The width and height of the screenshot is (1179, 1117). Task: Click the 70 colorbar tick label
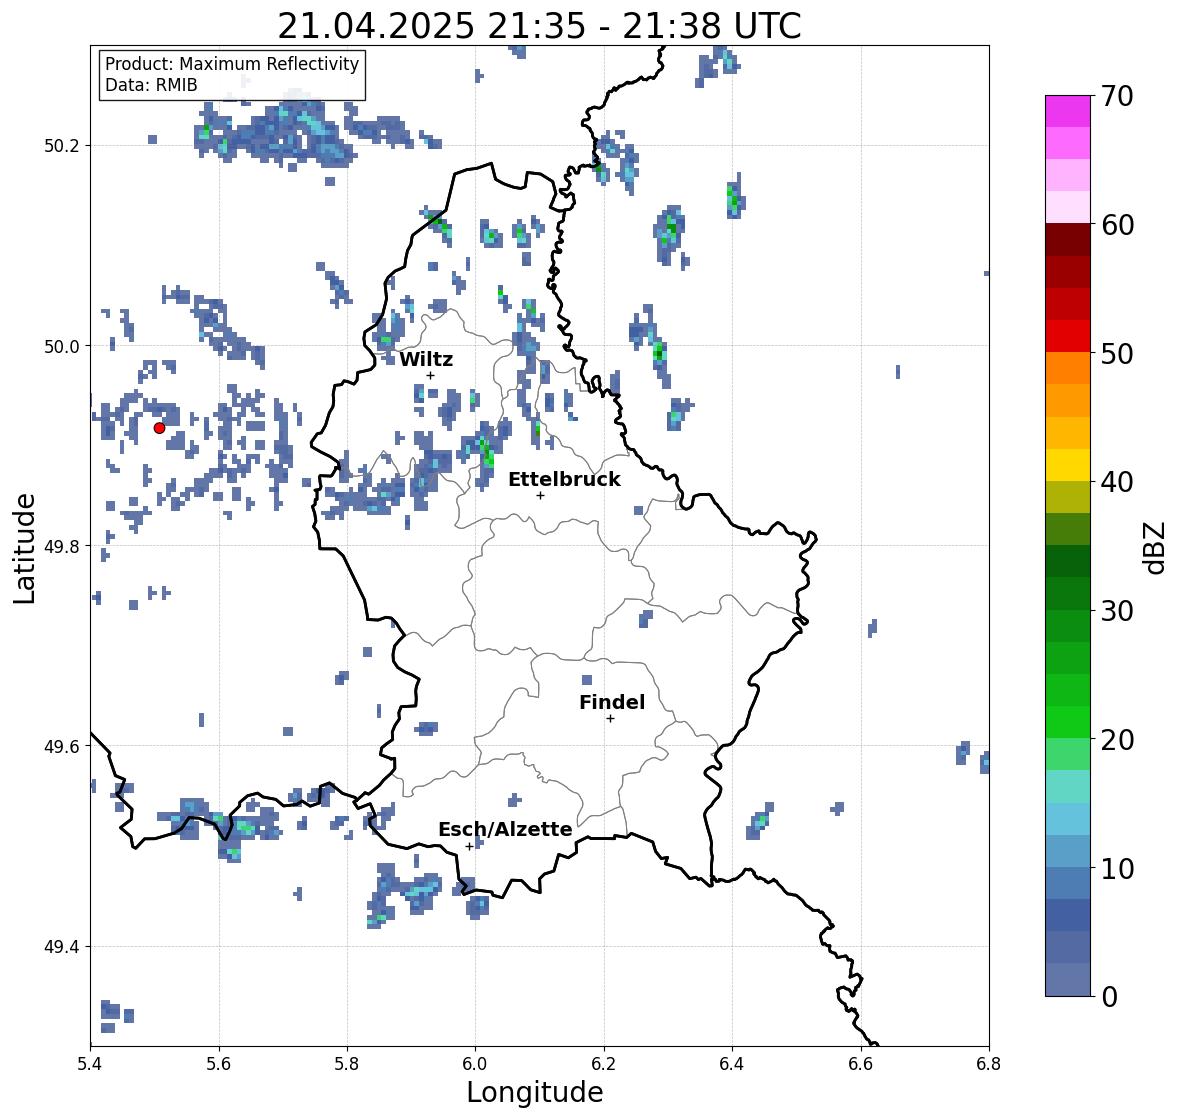[x=1117, y=96]
